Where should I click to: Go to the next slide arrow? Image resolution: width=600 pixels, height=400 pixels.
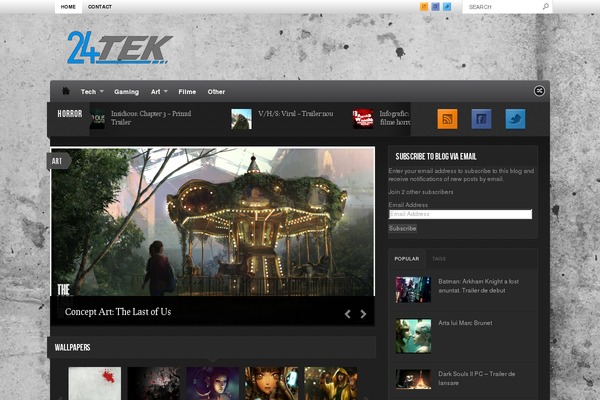coord(363,314)
